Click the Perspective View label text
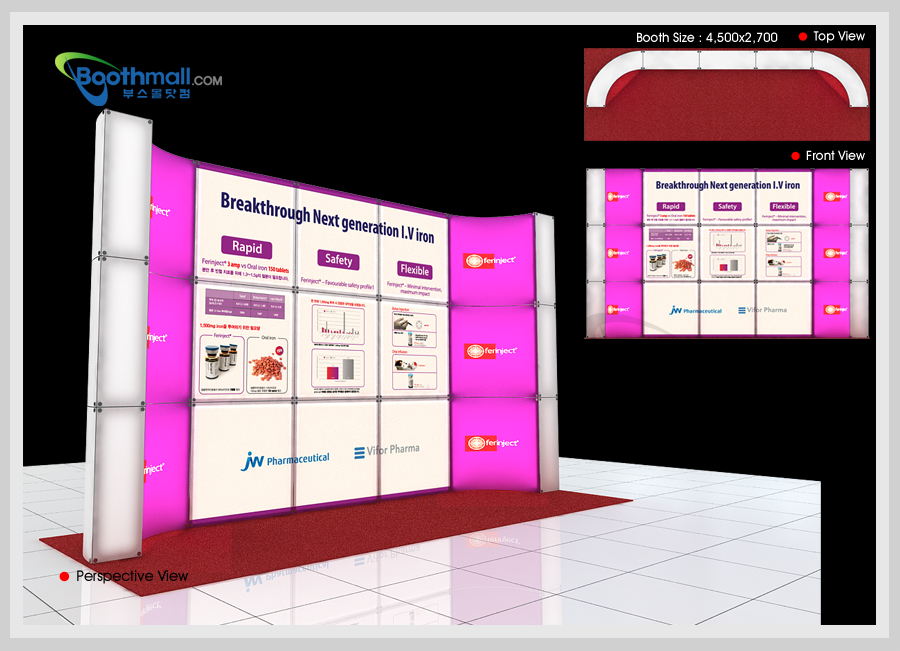 (132, 576)
